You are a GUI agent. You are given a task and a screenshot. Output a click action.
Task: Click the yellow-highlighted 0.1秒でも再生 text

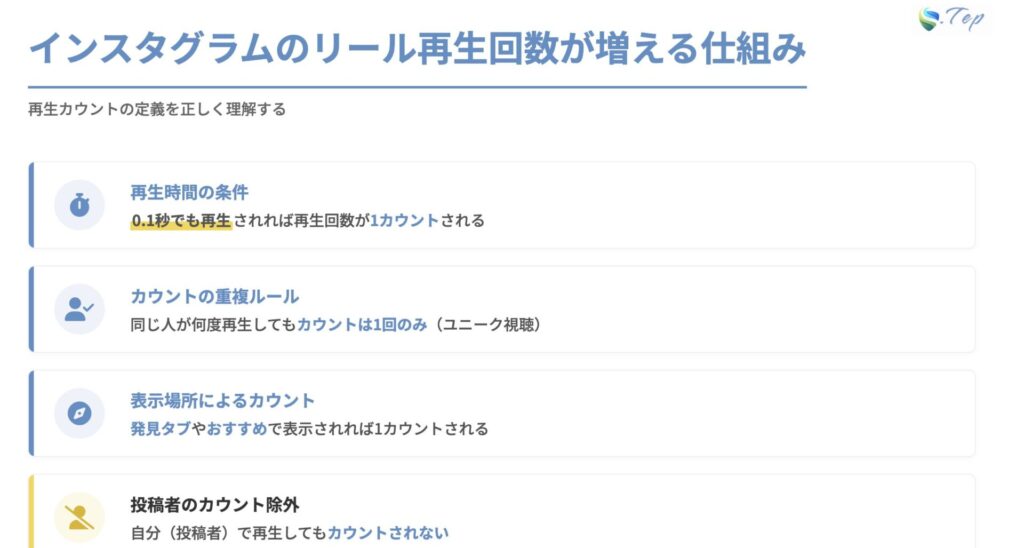[x=181, y=220]
